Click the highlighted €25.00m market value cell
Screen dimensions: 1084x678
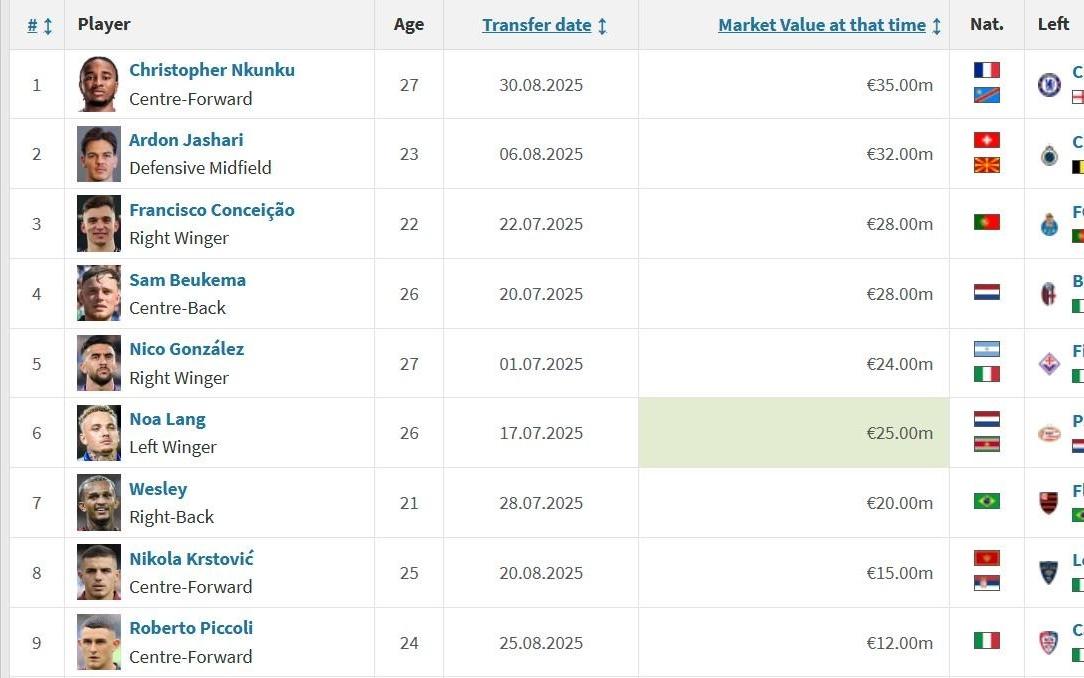pyautogui.click(x=793, y=433)
